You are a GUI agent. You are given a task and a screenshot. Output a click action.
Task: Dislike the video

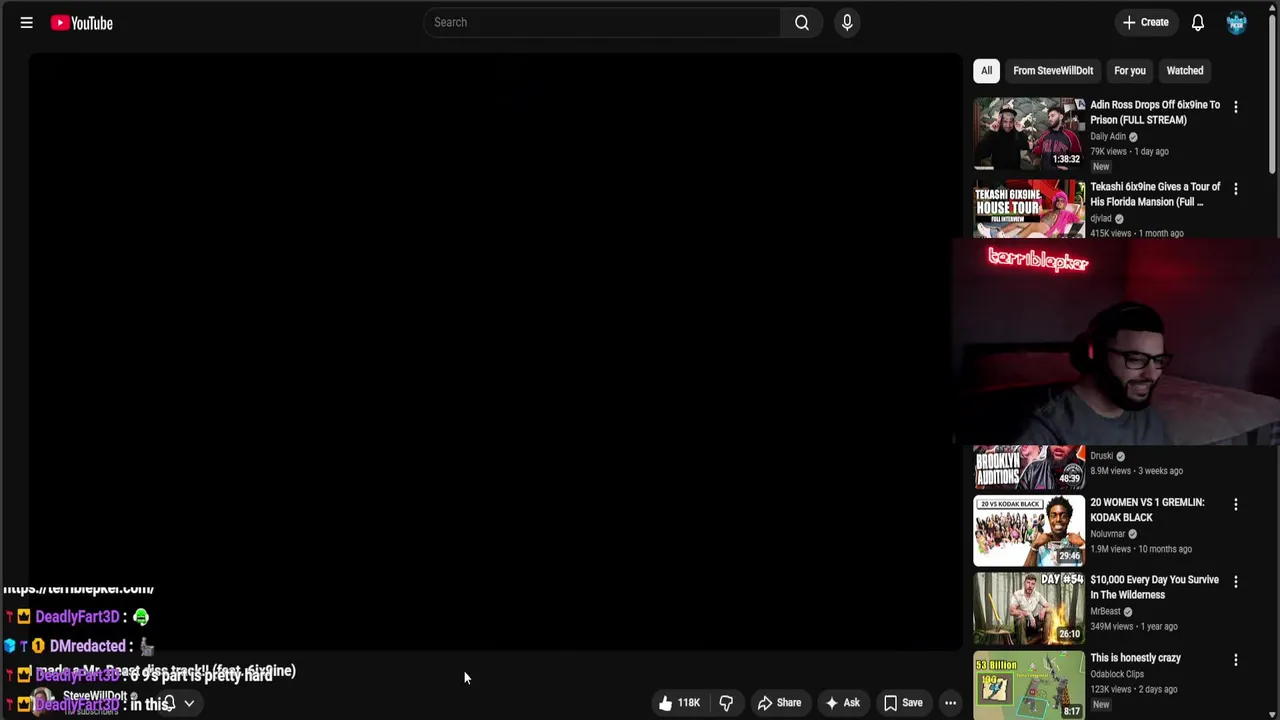(726, 703)
